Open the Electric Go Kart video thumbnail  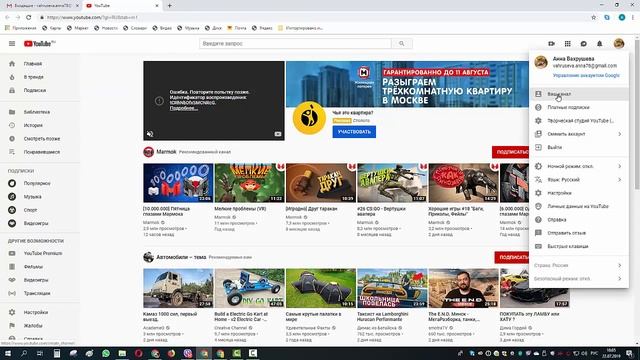point(249,288)
